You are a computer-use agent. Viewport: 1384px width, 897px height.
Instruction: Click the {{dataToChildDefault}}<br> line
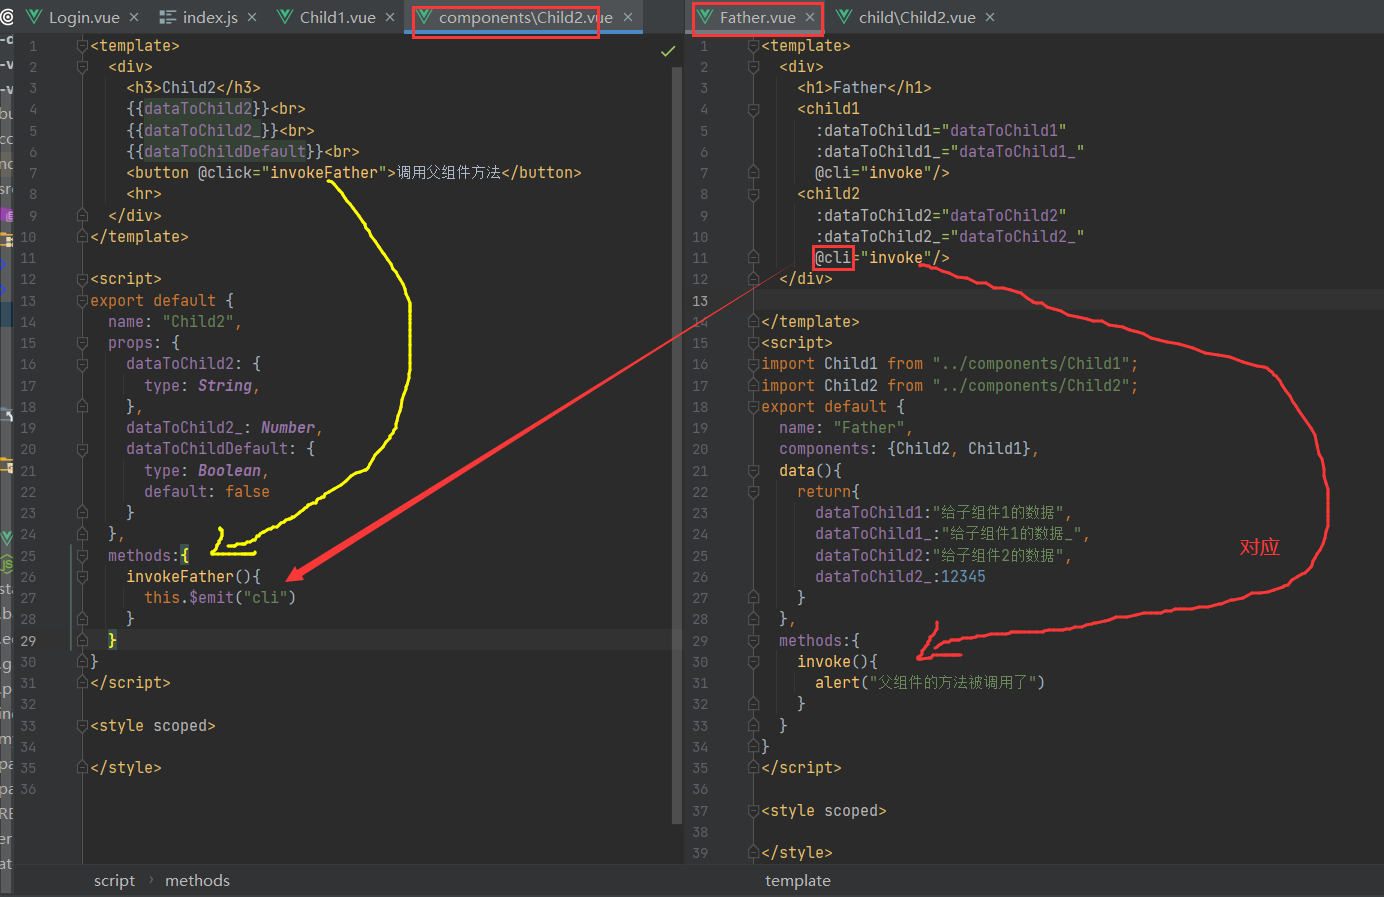click(243, 152)
